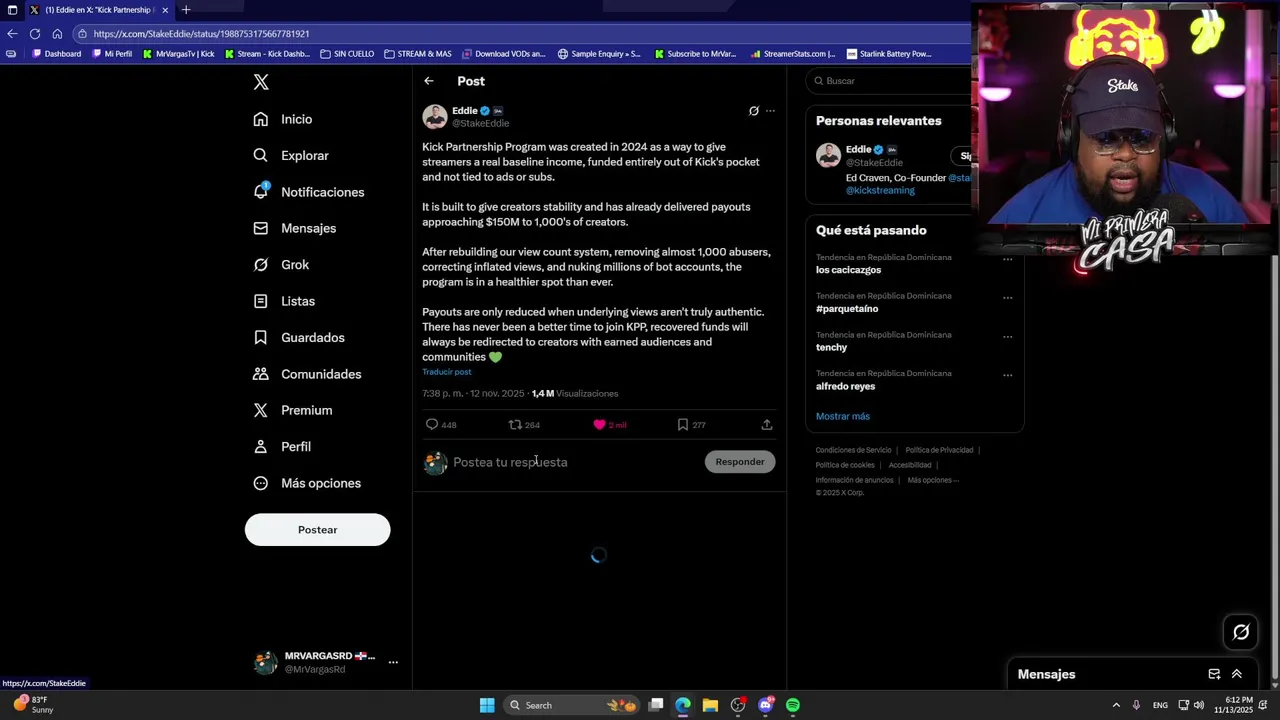Open more options for los cacicazgos trend
This screenshot has height=720, width=1280.
pyautogui.click(x=1007, y=259)
